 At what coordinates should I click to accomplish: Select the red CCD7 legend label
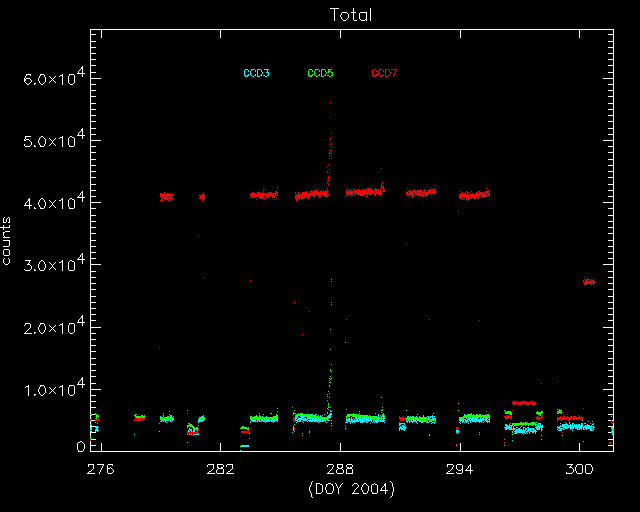pos(384,73)
